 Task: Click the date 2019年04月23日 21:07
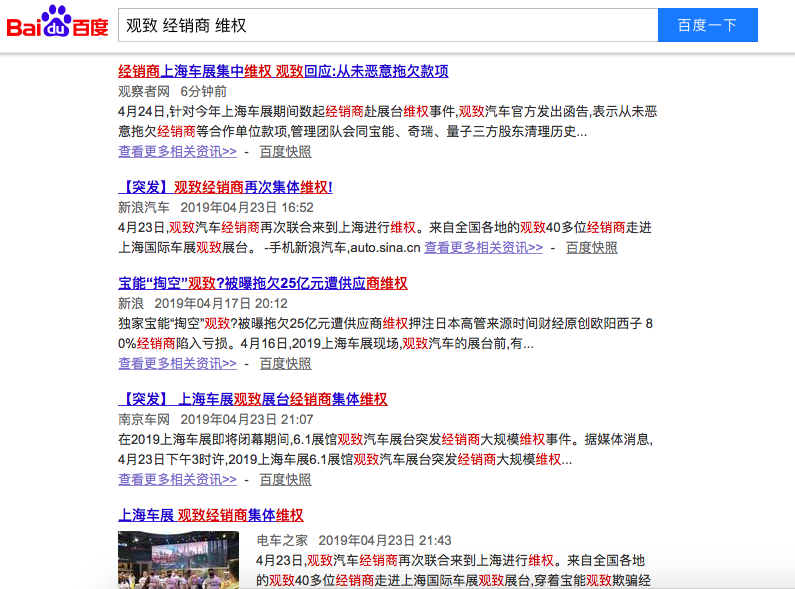[247, 419]
